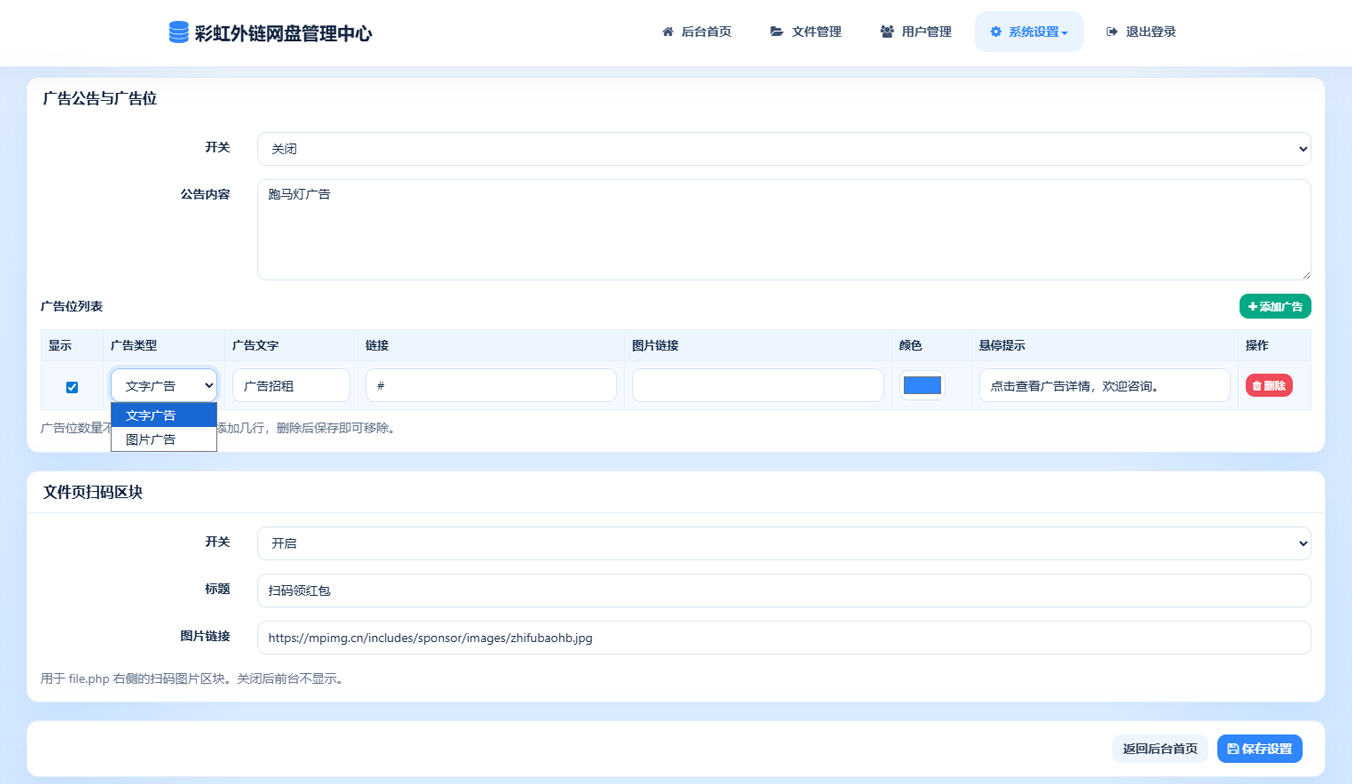The height and width of the screenshot is (784, 1352).
Task: Choose 图片广告 option in the open list
Action: point(164,439)
